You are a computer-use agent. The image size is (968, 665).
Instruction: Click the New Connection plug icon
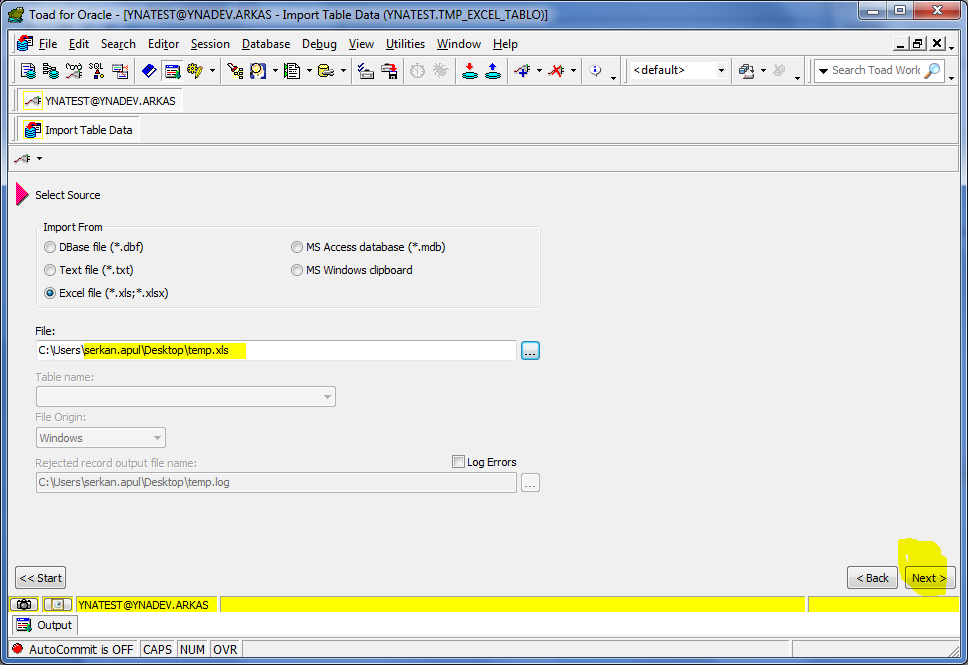(x=522, y=71)
